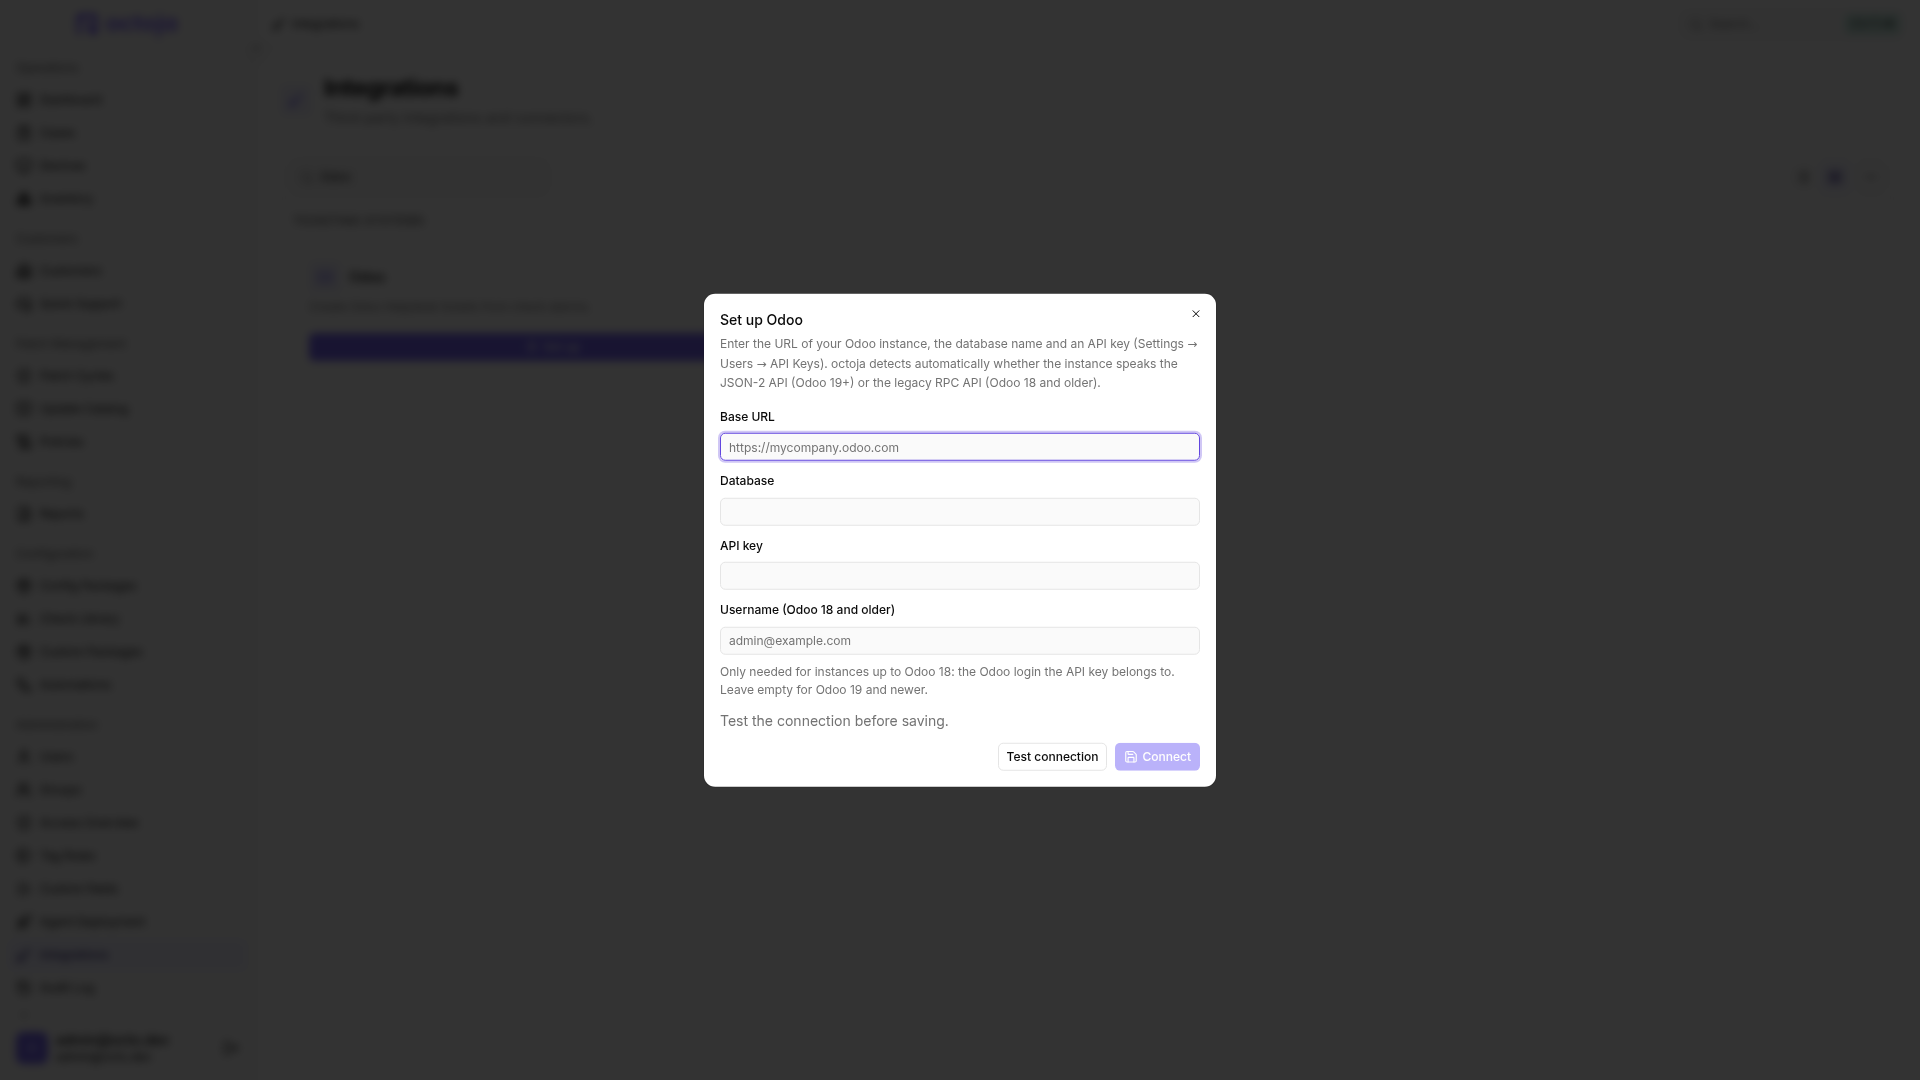Viewport: 1920px width, 1080px height.
Task: Focus the Base URL input field
Action: [959, 447]
